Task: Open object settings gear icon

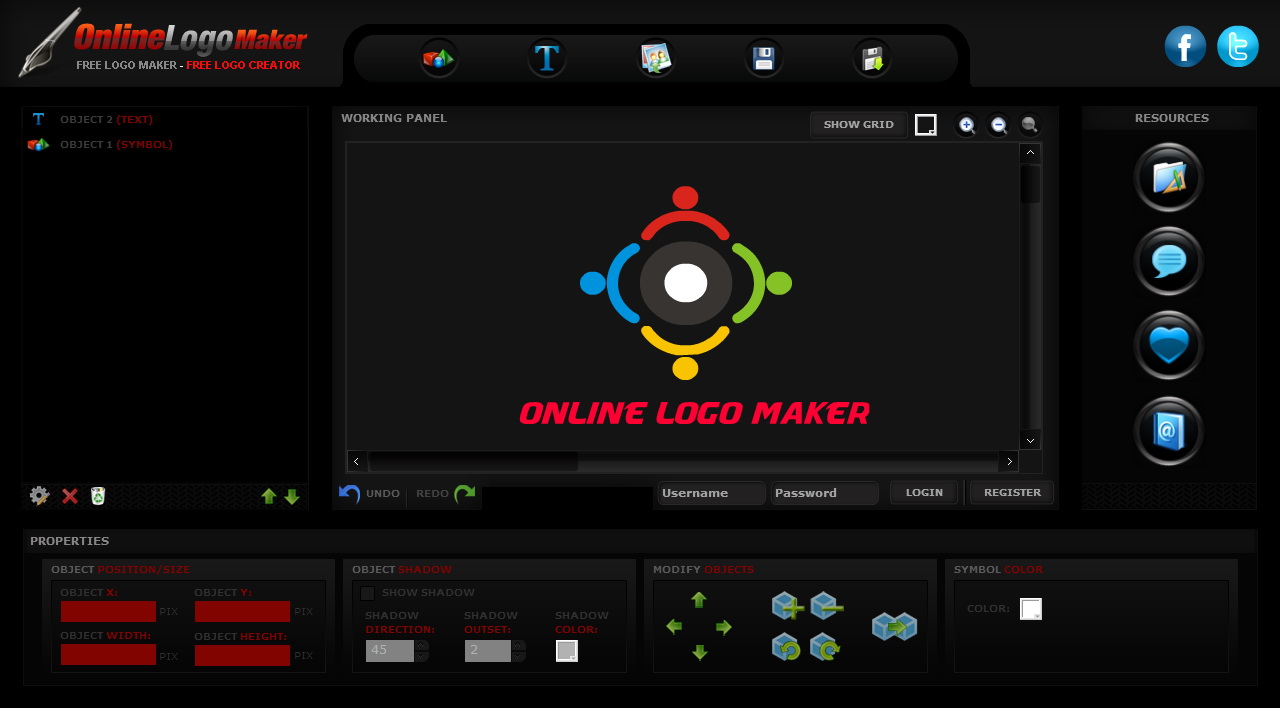Action: pyautogui.click(x=39, y=495)
